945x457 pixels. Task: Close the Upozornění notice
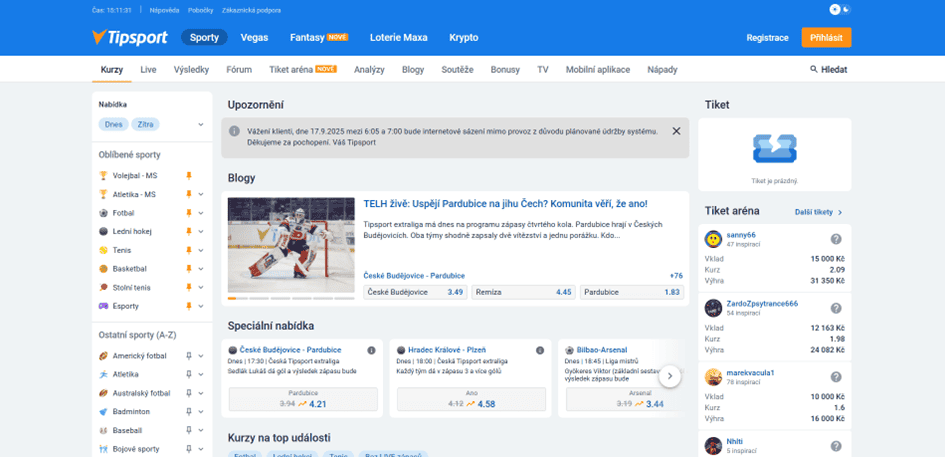(x=676, y=131)
